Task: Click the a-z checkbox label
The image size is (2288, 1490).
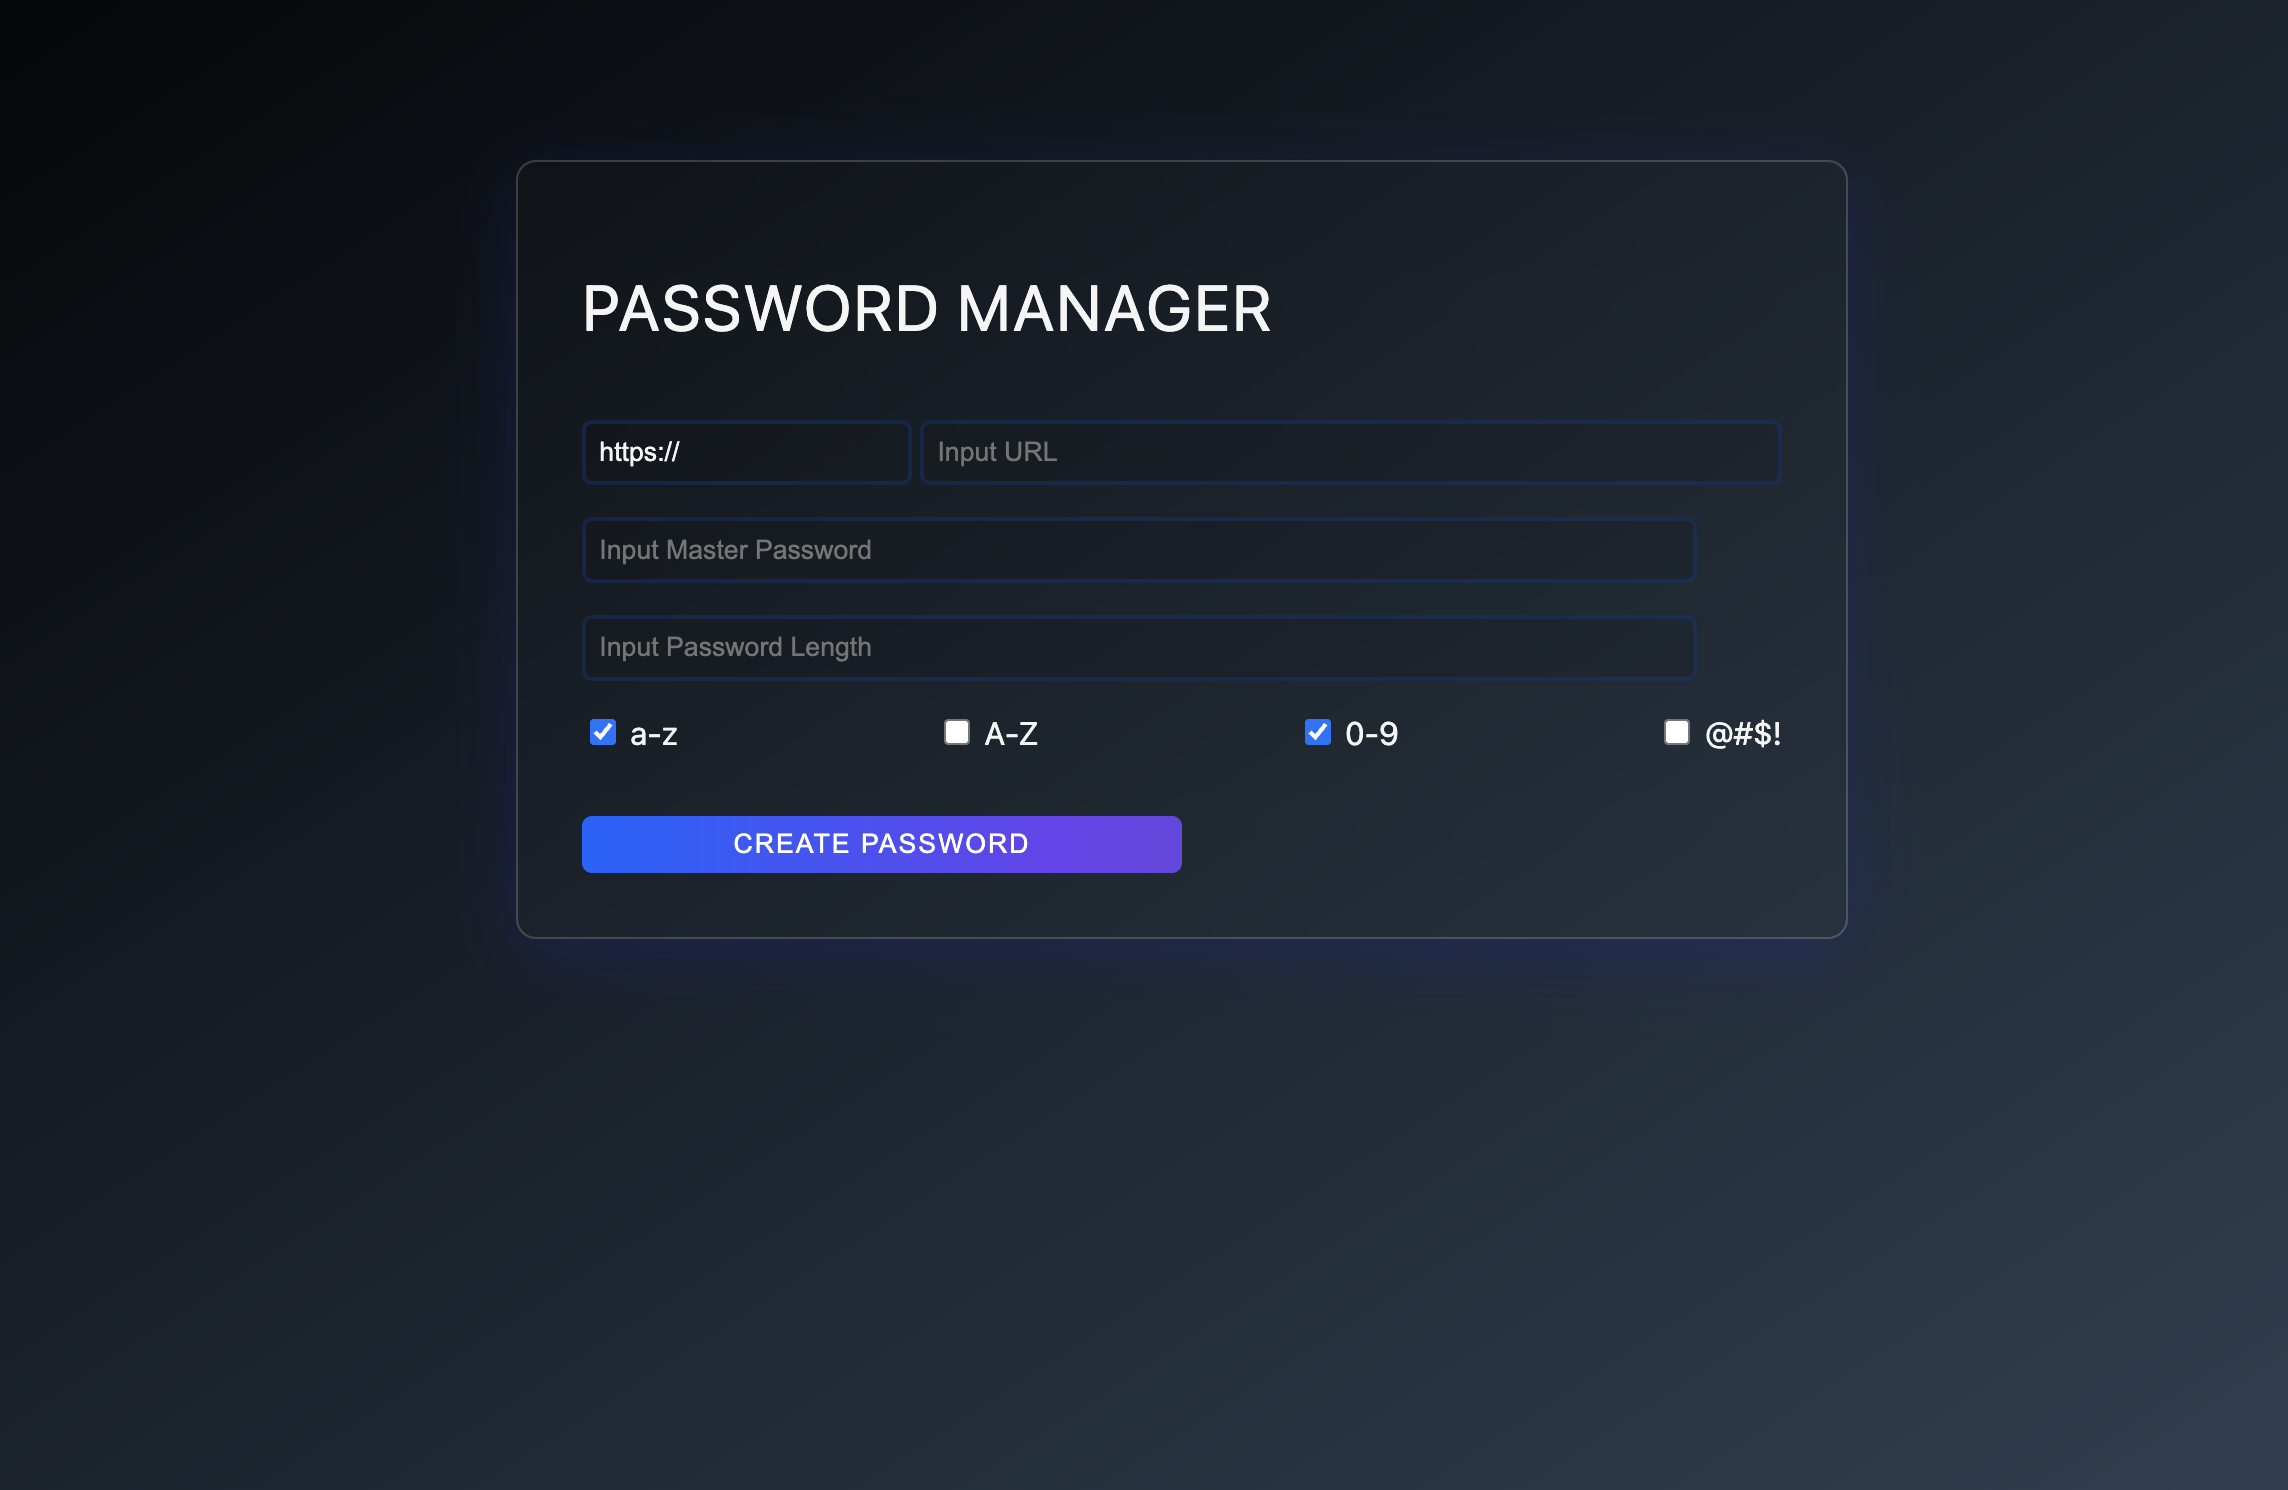Action: (652, 733)
